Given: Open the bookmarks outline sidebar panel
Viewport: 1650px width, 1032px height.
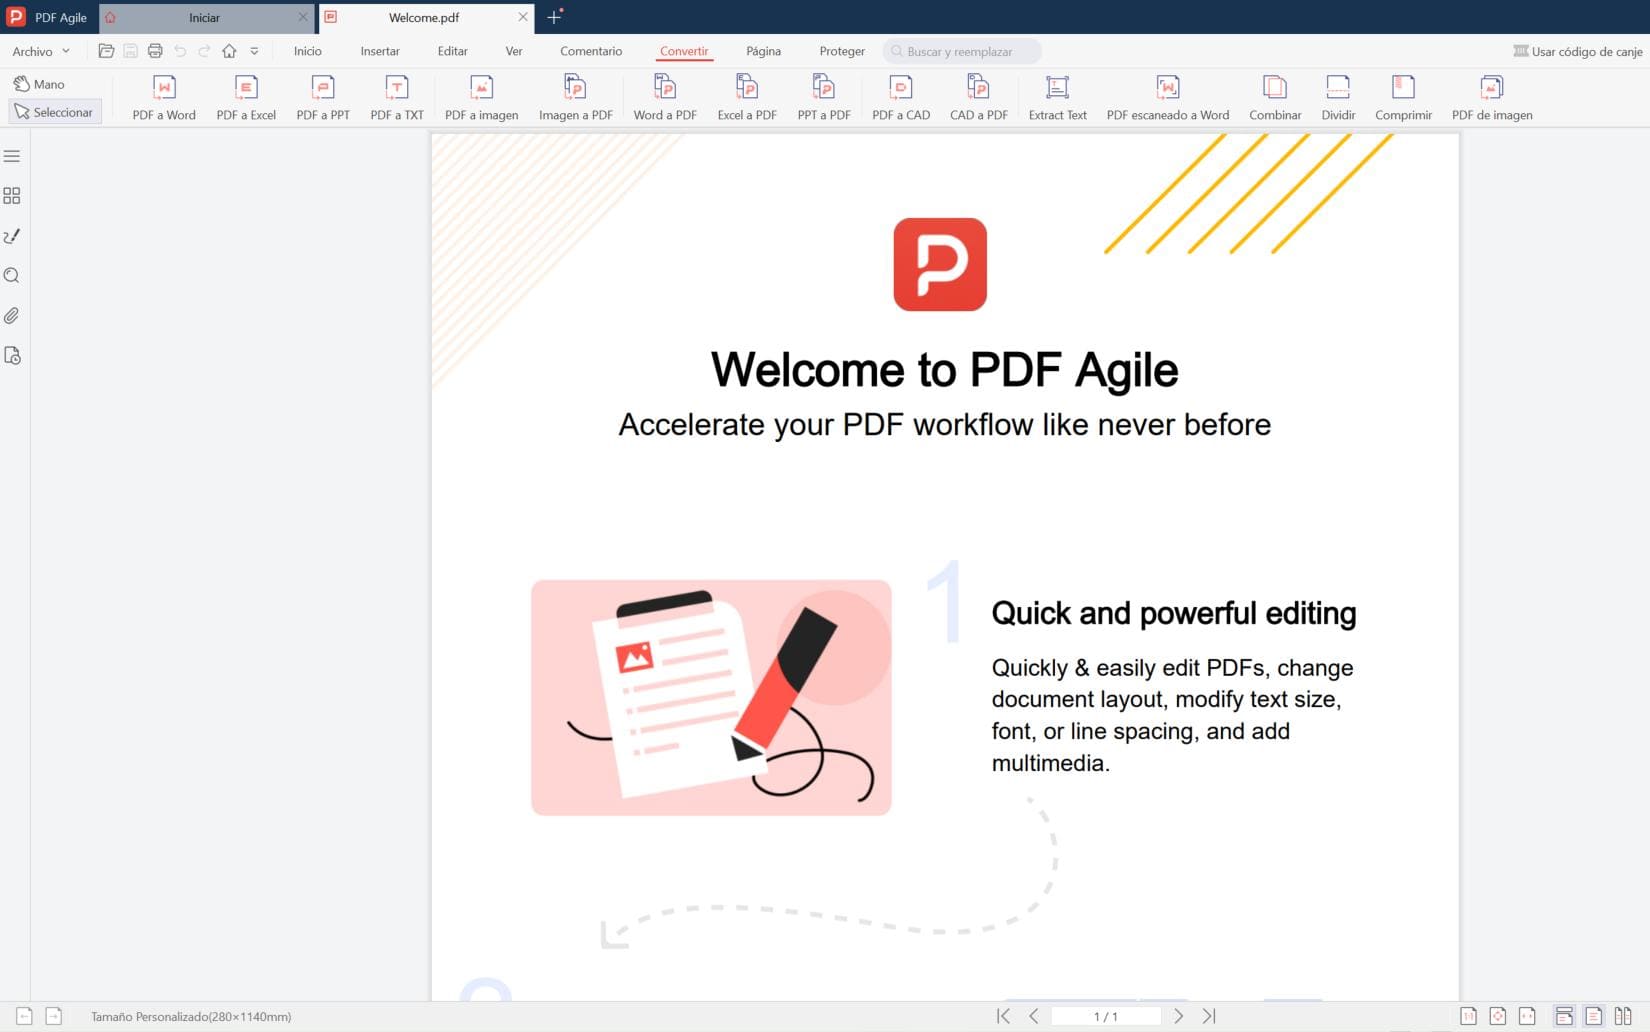Looking at the screenshot, I should pyautogui.click(x=12, y=156).
